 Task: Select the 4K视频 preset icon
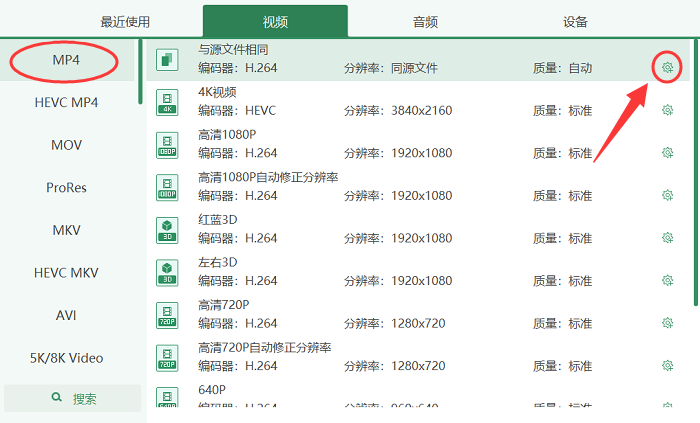tap(167, 103)
